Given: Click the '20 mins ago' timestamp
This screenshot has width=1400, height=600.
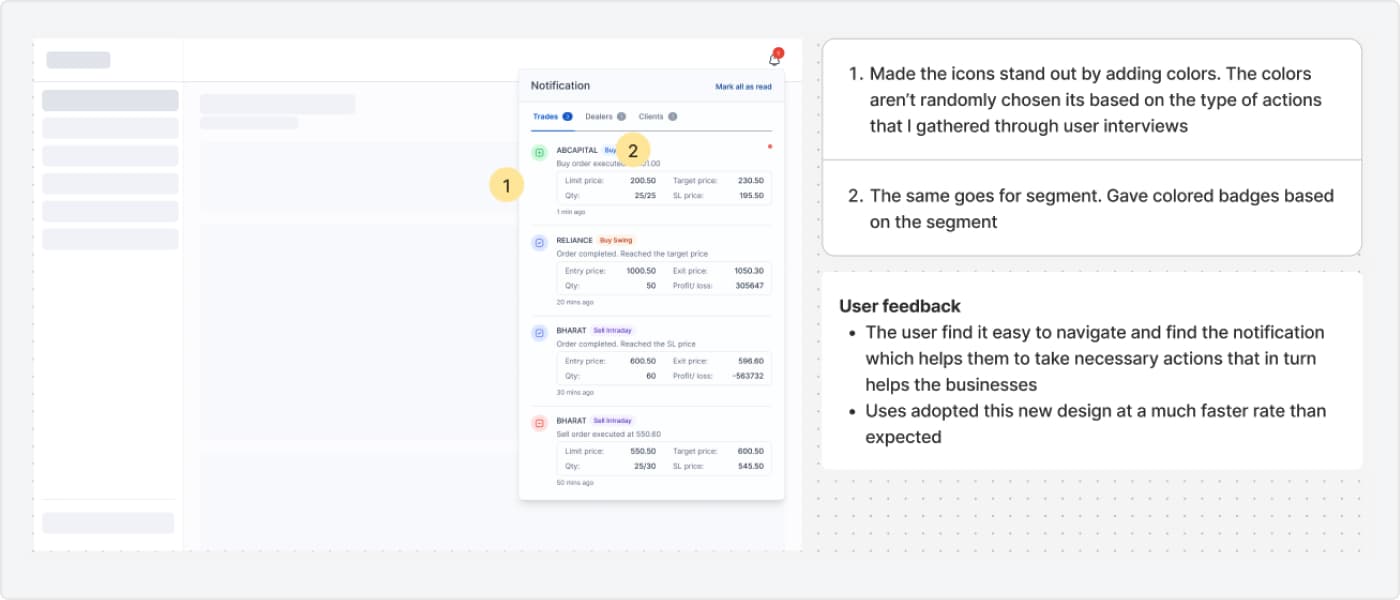Looking at the screenshot, I should tap(575, 302).
